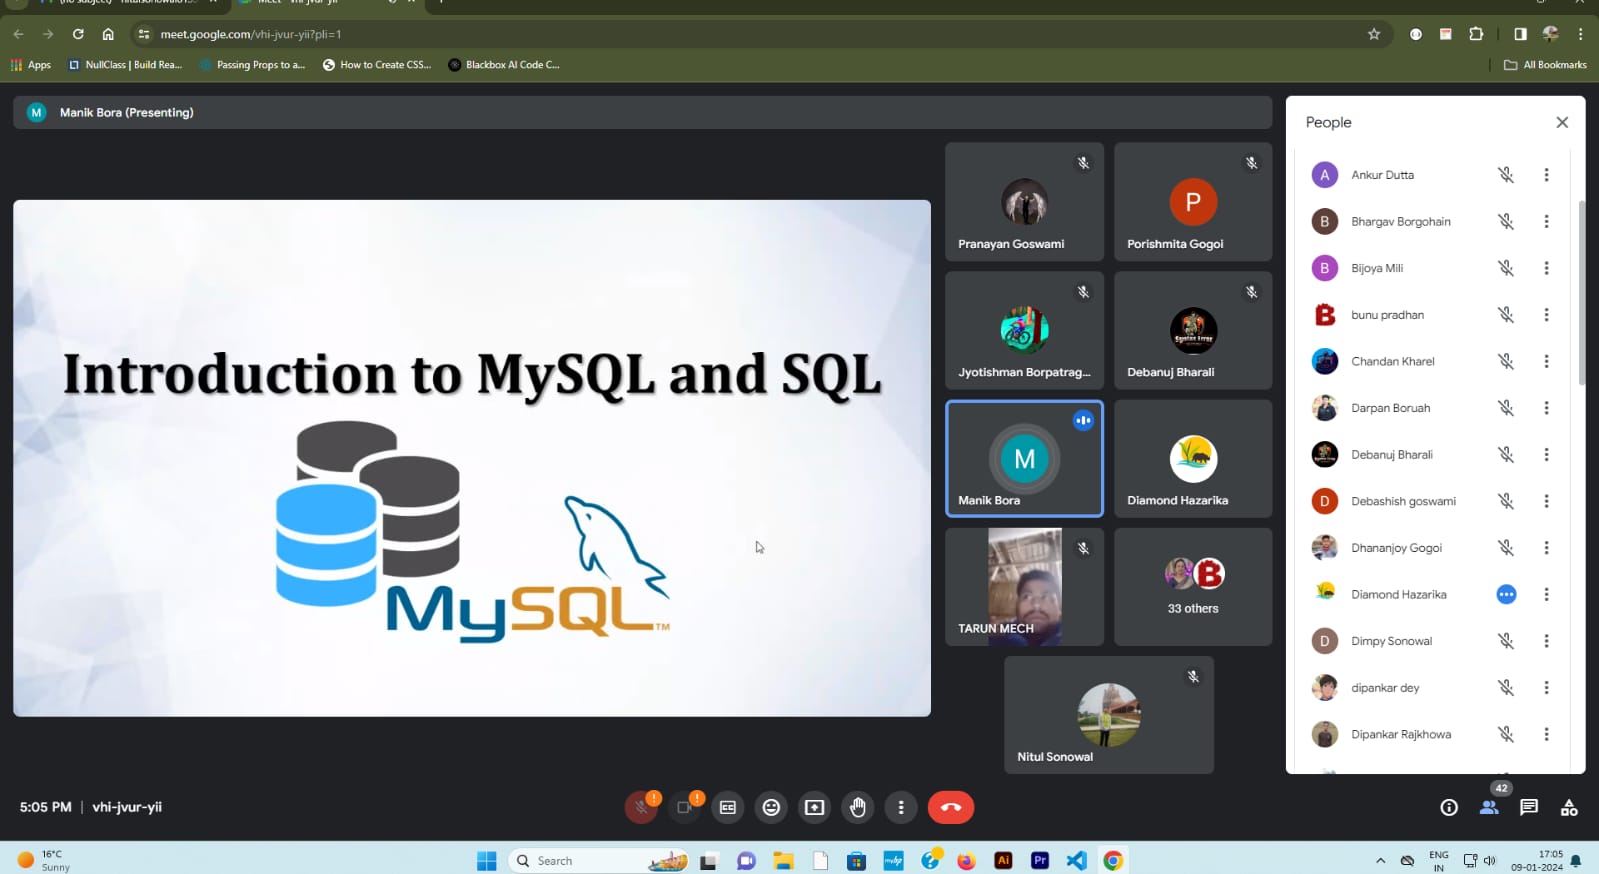Open Visual Studio Code from the taskbar
This screenshot has height=874, width=1599.
(1076, 860)
